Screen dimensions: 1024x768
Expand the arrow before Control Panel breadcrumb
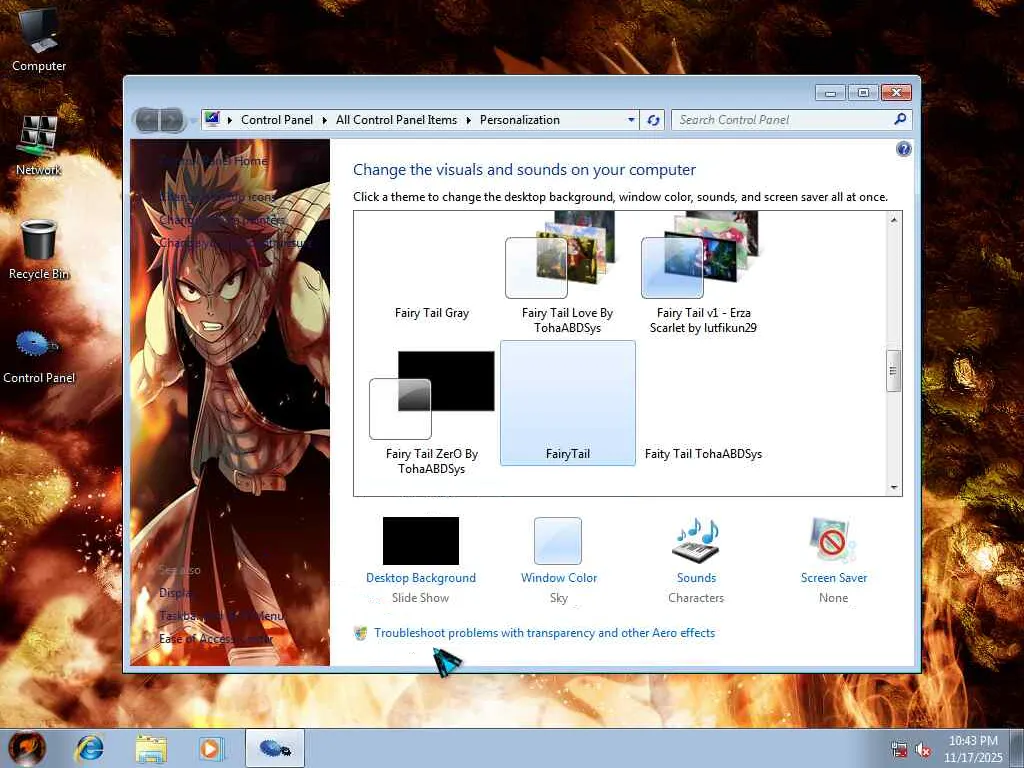point(230,120)
